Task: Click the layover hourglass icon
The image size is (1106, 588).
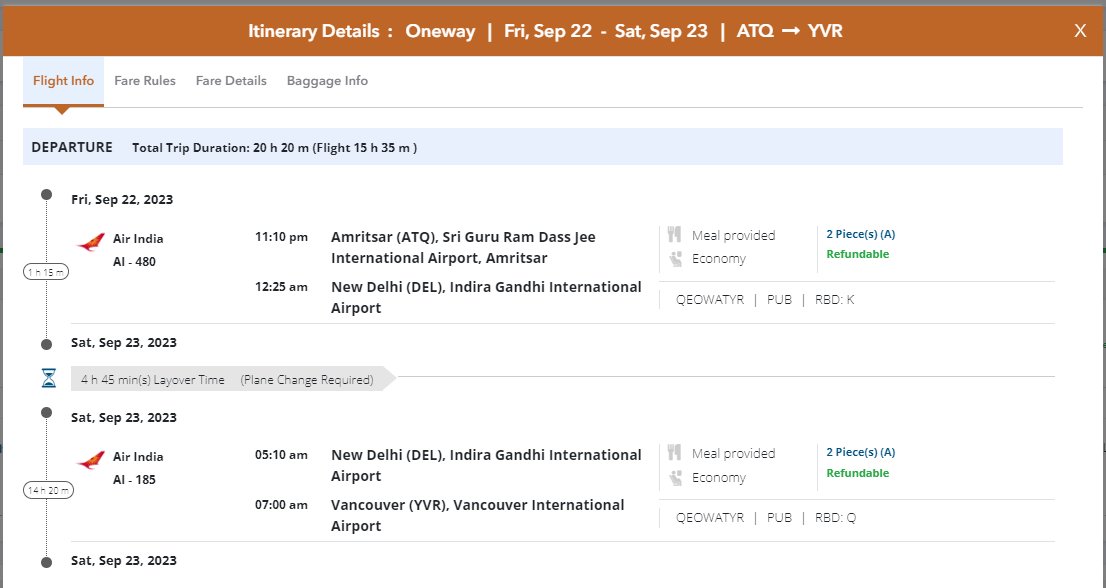Action: tap(49, 379)
